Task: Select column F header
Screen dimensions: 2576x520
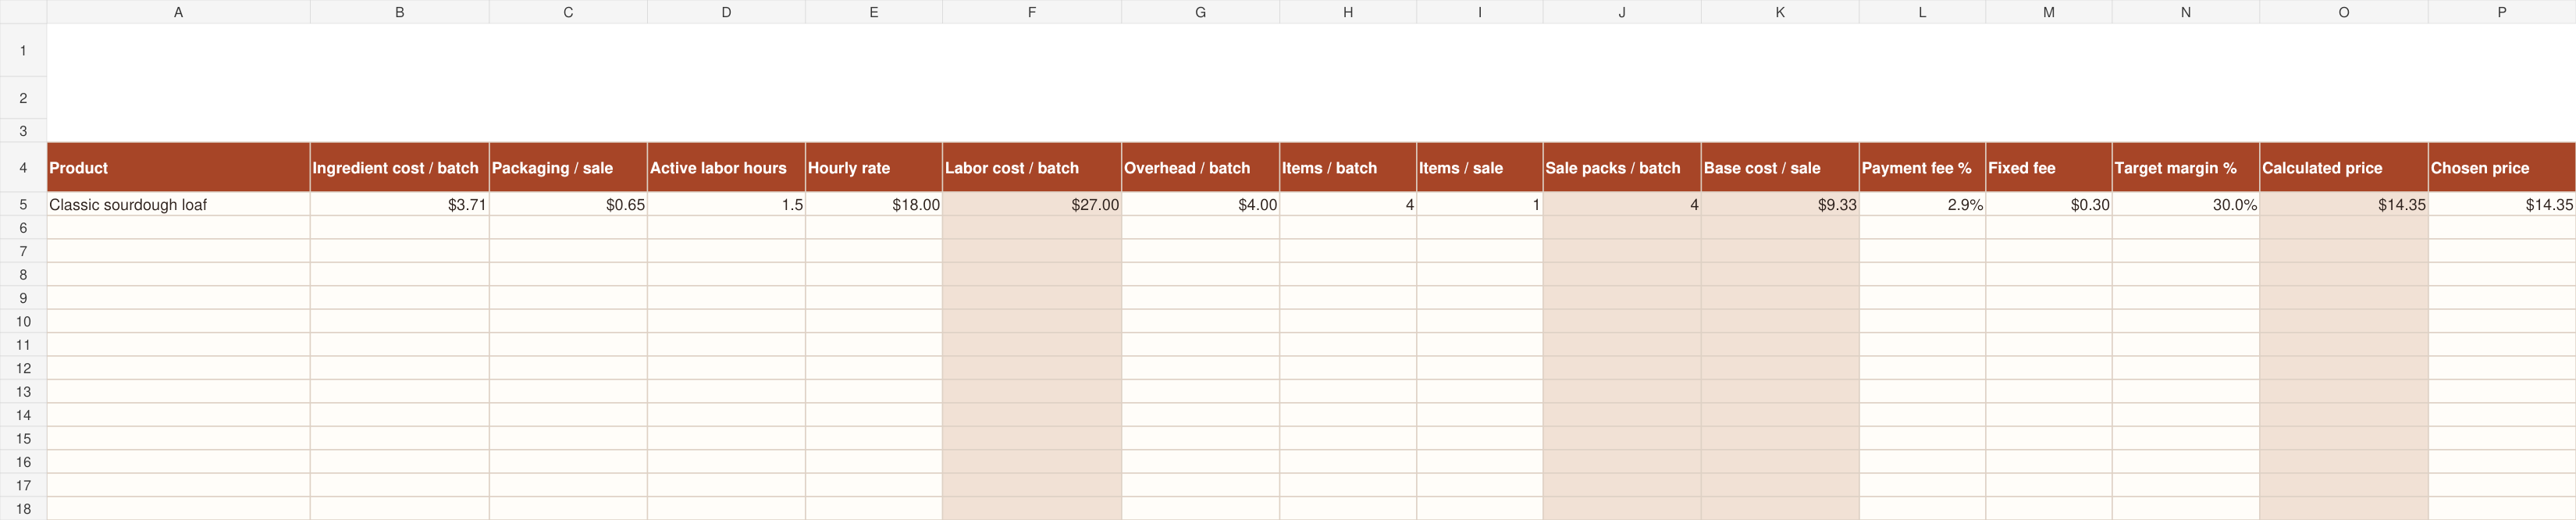Action: tap(1031, 12)
